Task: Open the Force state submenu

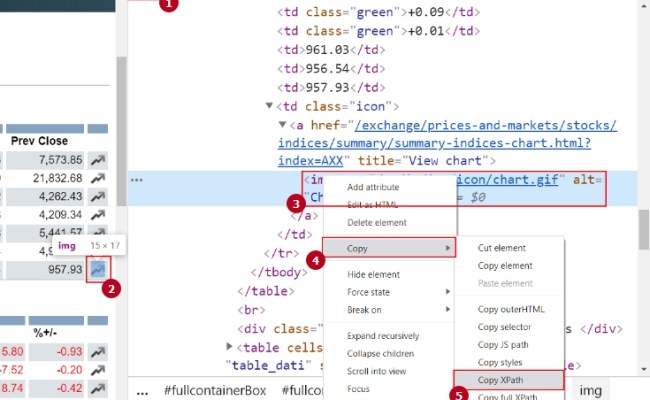Action: [x=389, y=292]
